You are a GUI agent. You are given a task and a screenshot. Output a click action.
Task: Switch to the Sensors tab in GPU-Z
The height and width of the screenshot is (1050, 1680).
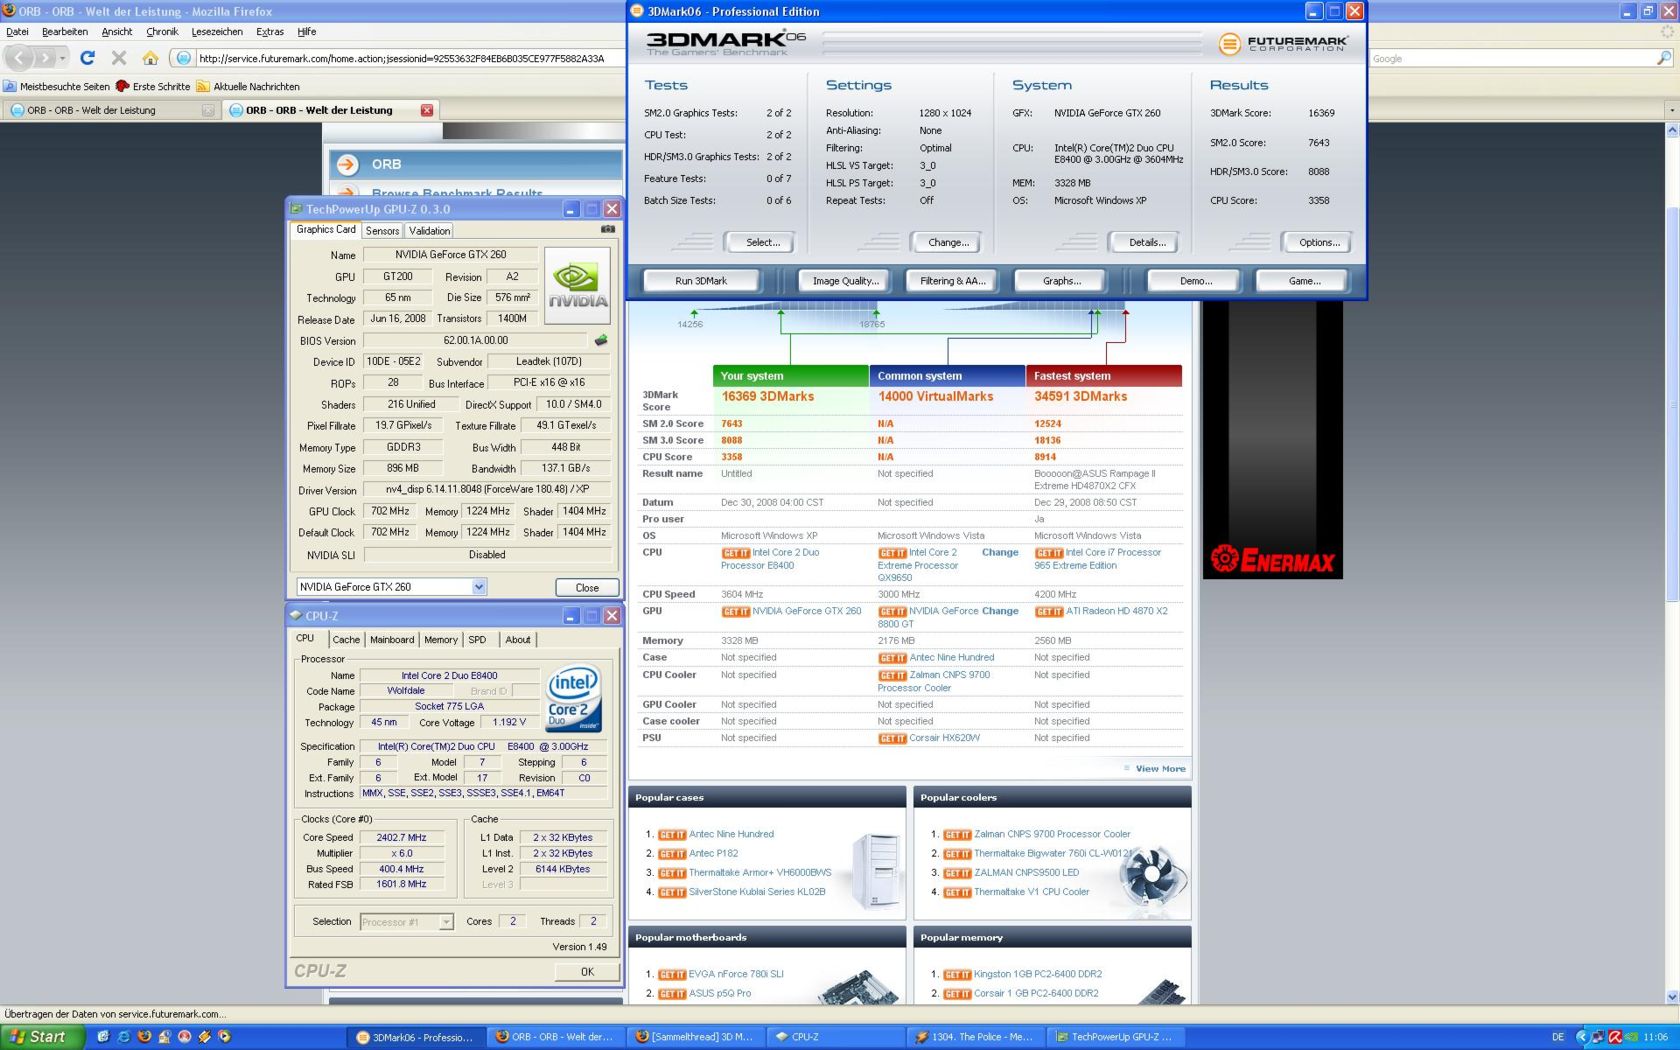[x=382, y=230]
